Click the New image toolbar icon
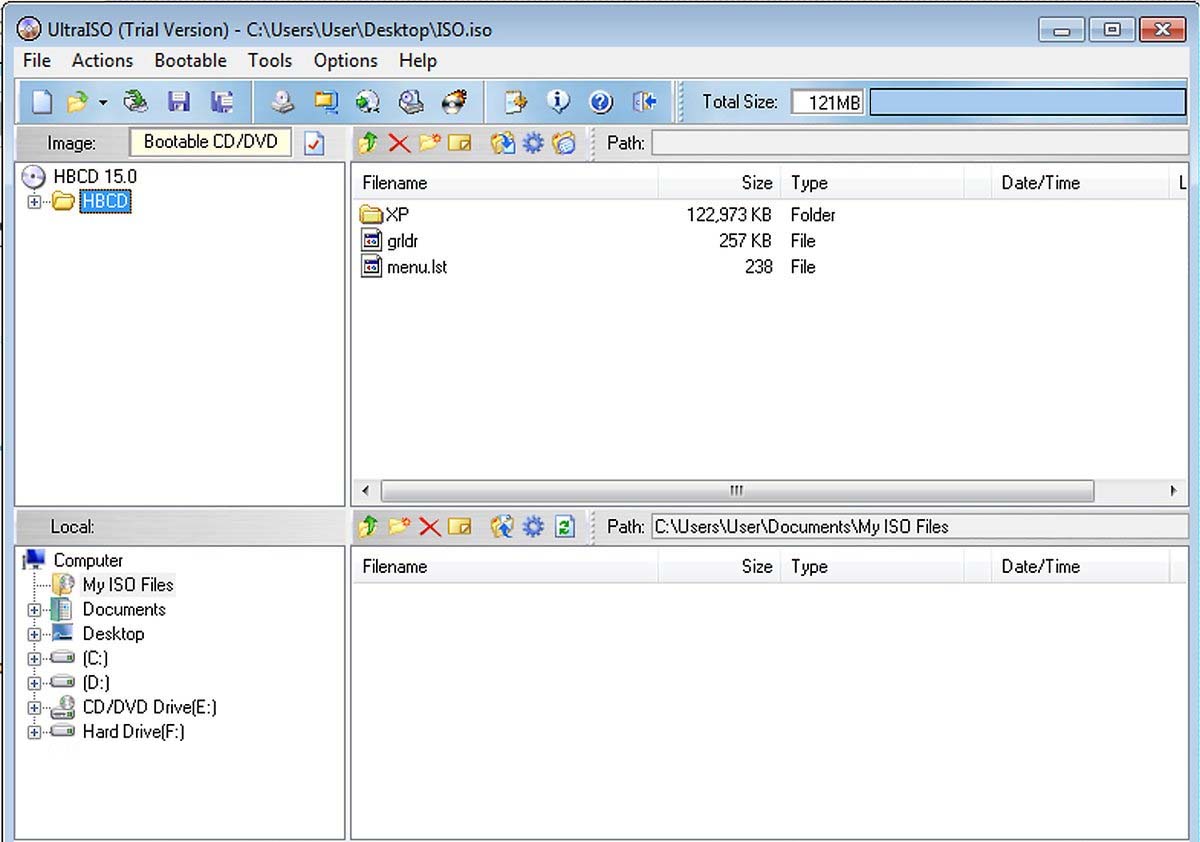 [x=41, y=102]
